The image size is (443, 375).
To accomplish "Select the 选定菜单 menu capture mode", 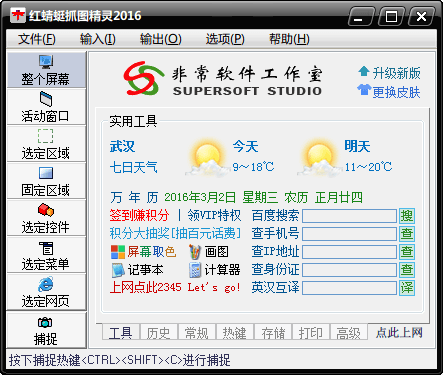I will tap(46, 255).
